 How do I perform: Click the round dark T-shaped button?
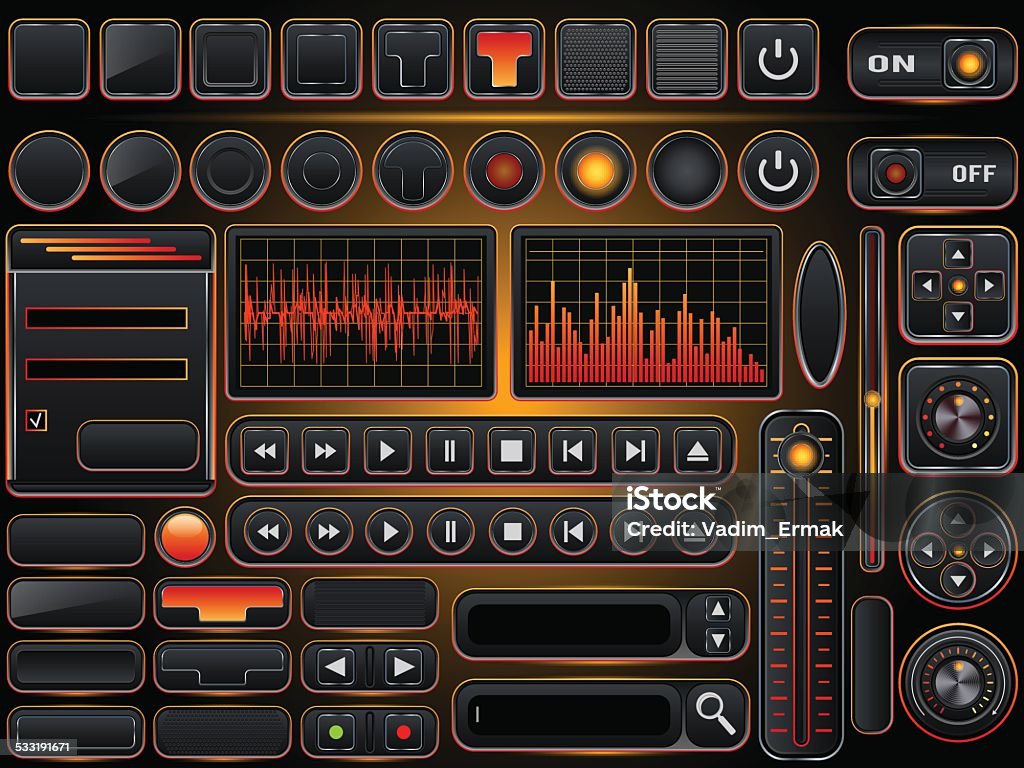point(412,171)
